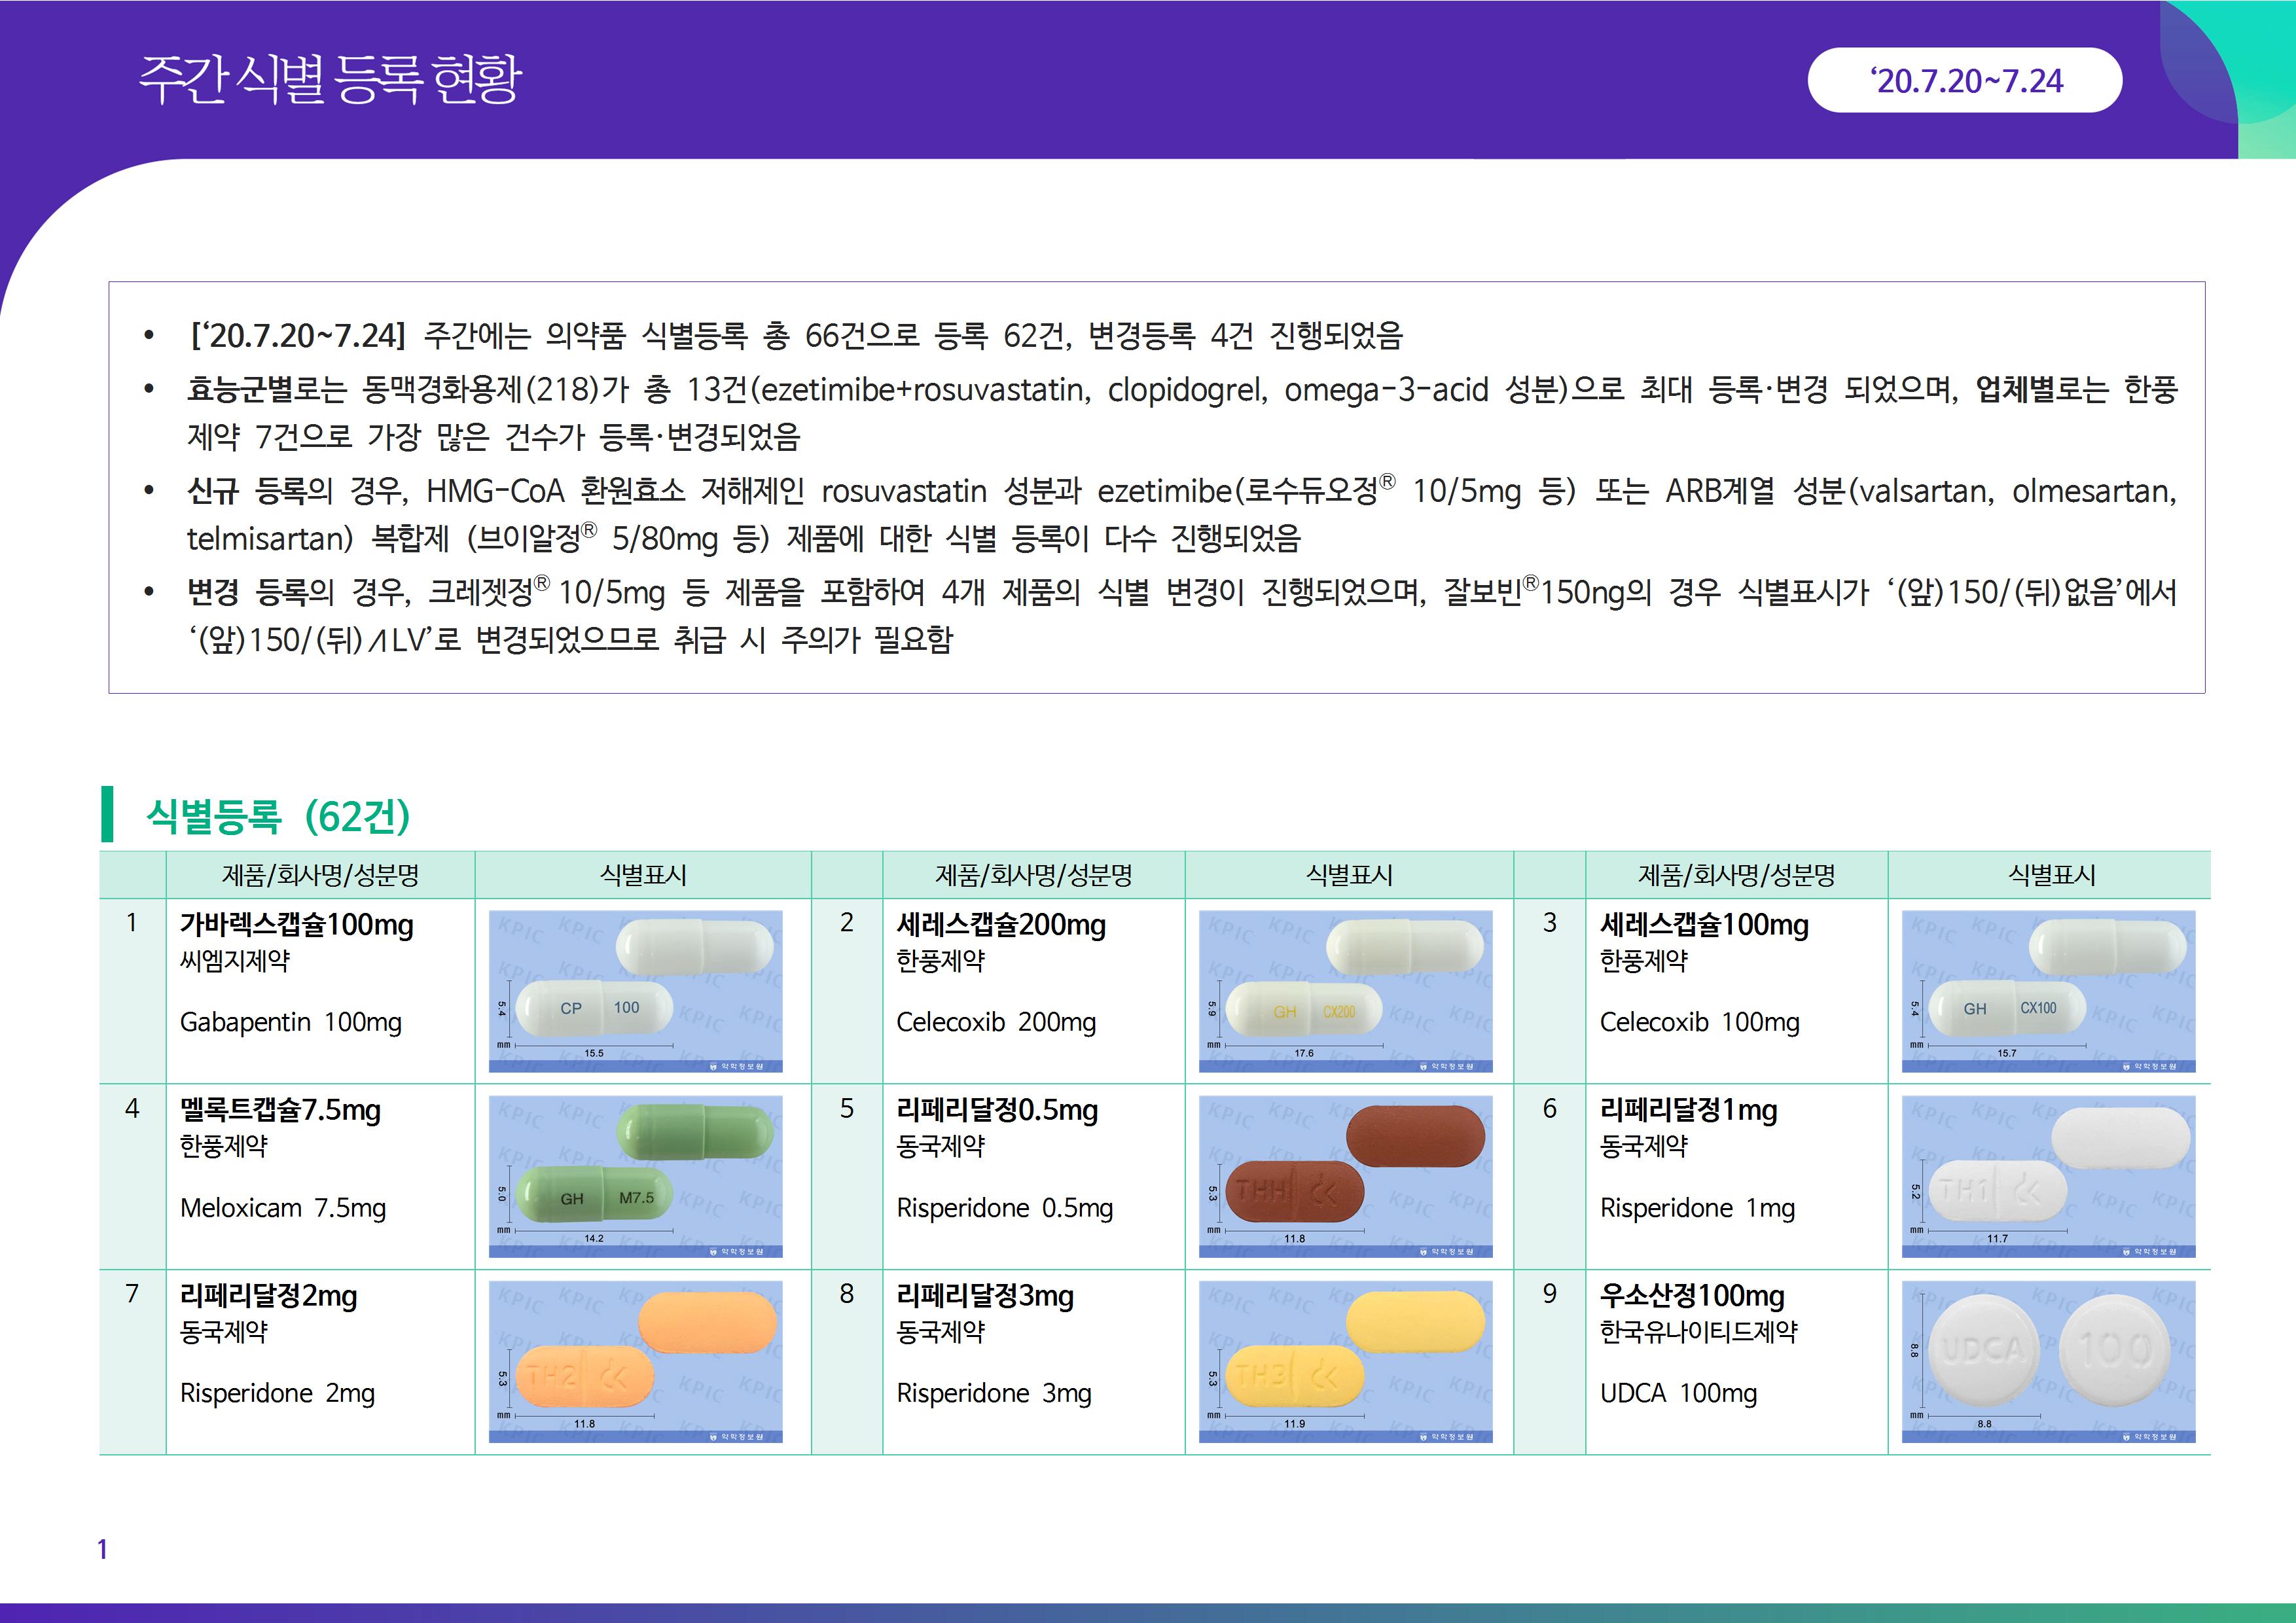2296x1623 pixels.
Task: Click the 우소산정100mg product name
Action: tap(1692, 1296)
